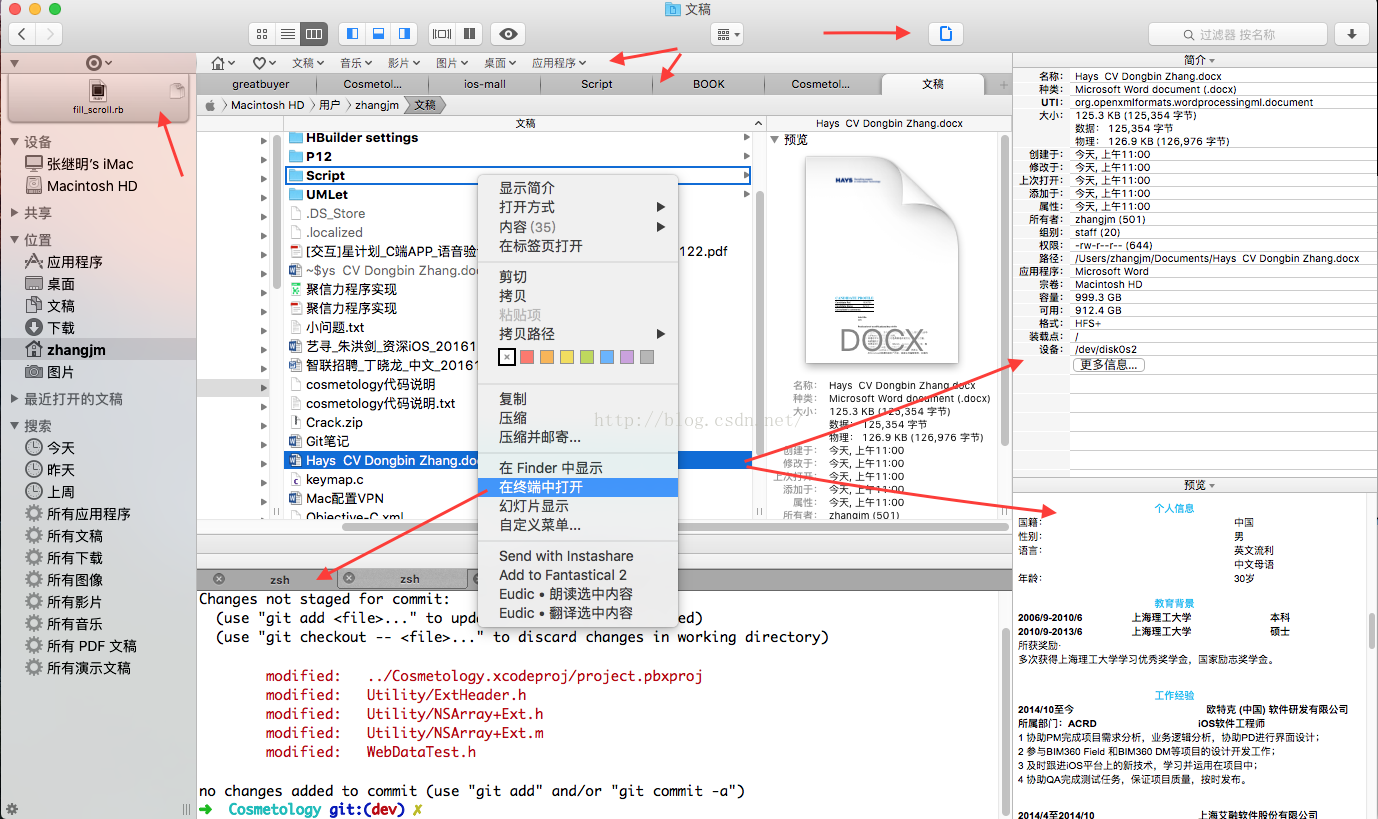The height and width of the screenshot is (819, 1378).
Task: Pick the purple label color swatch
Action: click(627, 357)
